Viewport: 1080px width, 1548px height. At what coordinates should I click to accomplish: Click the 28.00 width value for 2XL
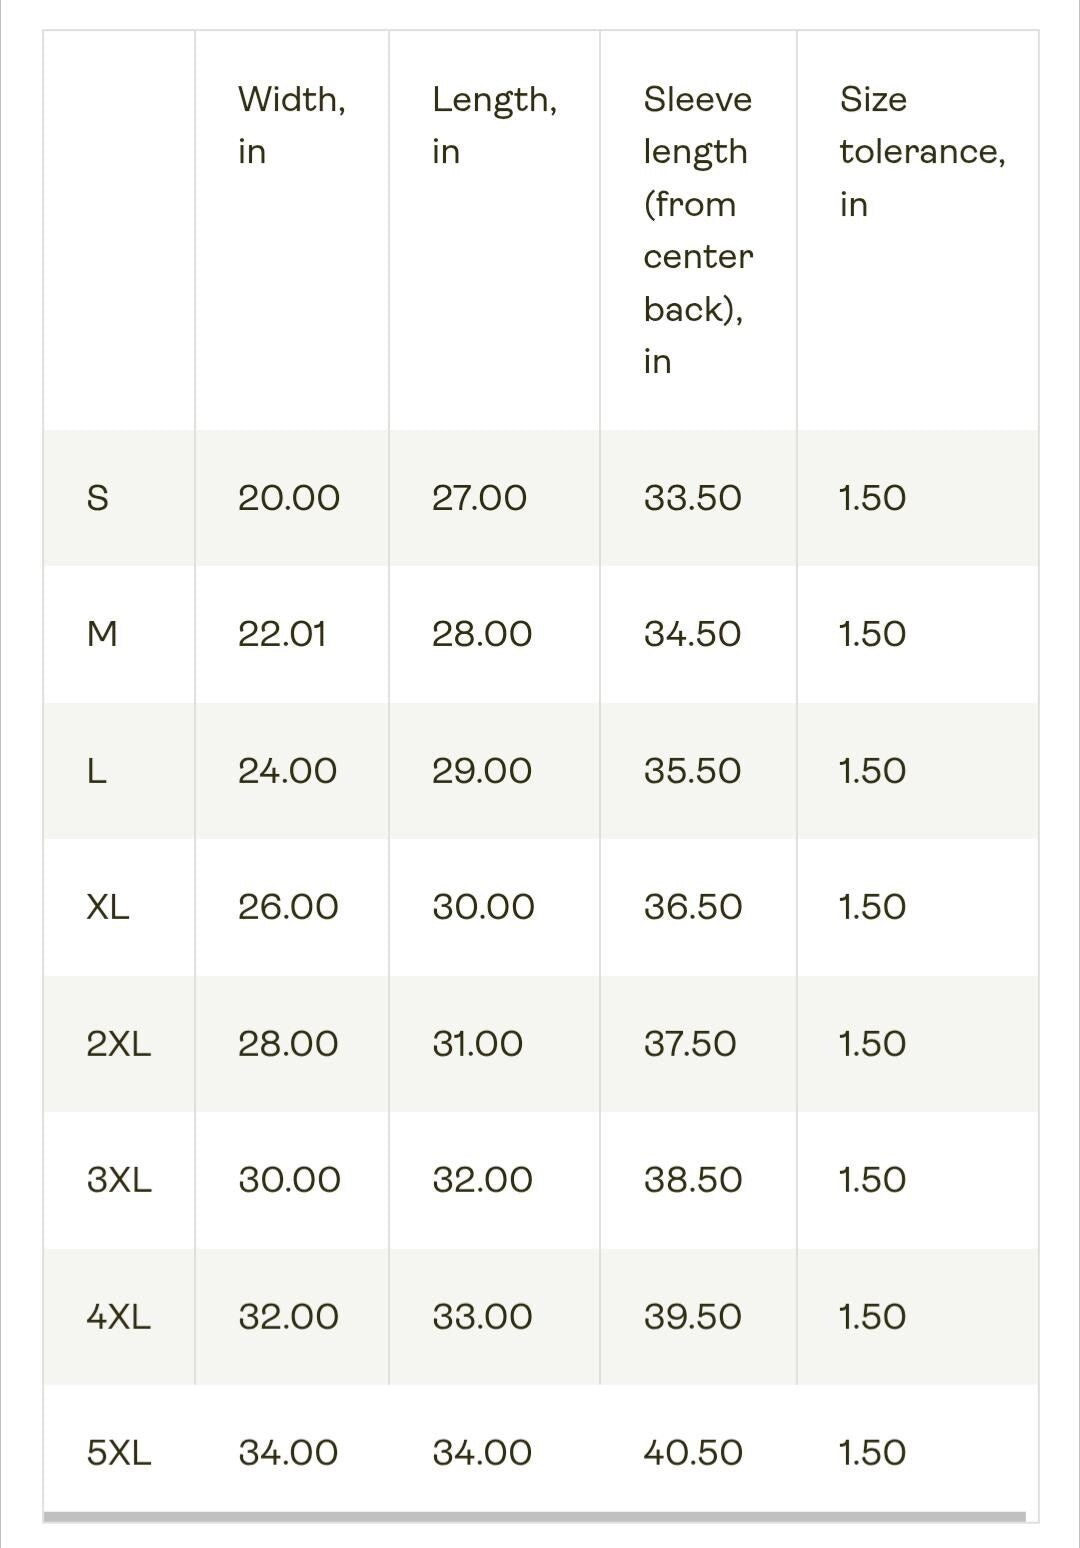pos(288,1044)
